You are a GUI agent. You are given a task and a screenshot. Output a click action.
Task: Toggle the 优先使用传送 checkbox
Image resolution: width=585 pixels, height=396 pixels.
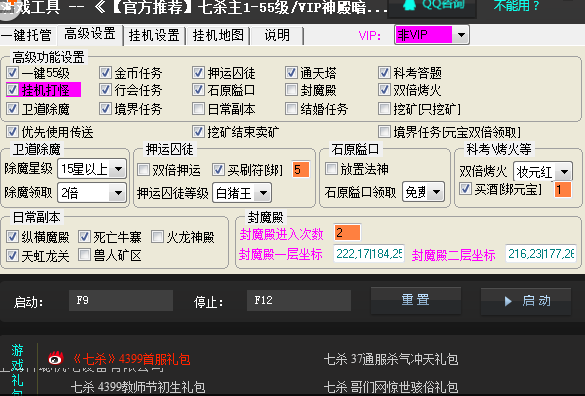(x=12, y=131)
